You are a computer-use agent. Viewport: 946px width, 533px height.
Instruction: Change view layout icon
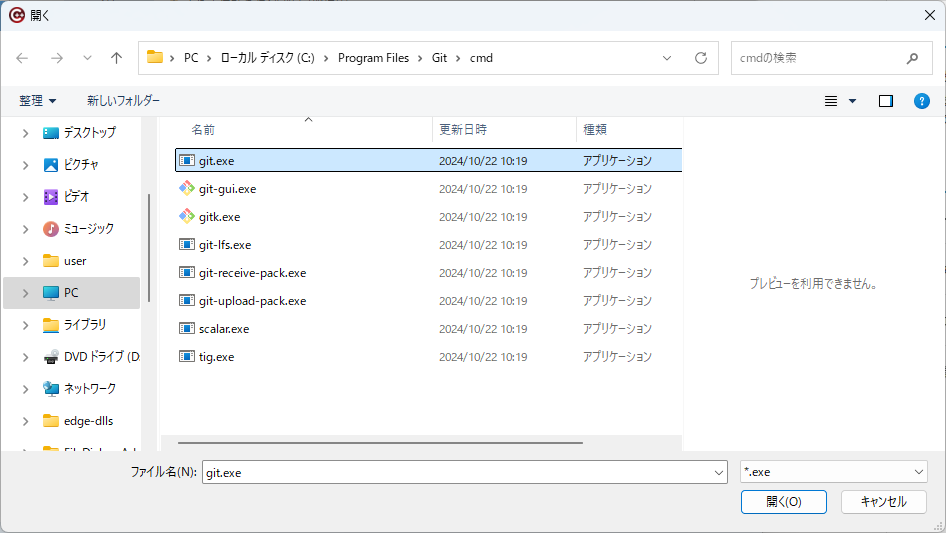coord(831,101)
